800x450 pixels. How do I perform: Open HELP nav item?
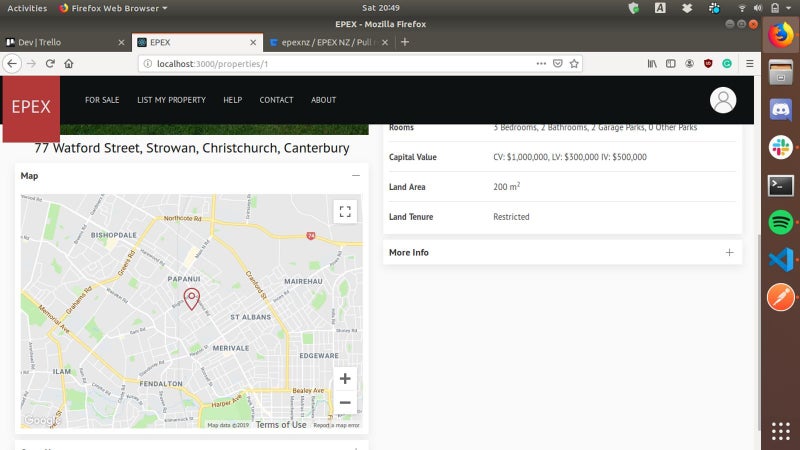tap(233, 100)
